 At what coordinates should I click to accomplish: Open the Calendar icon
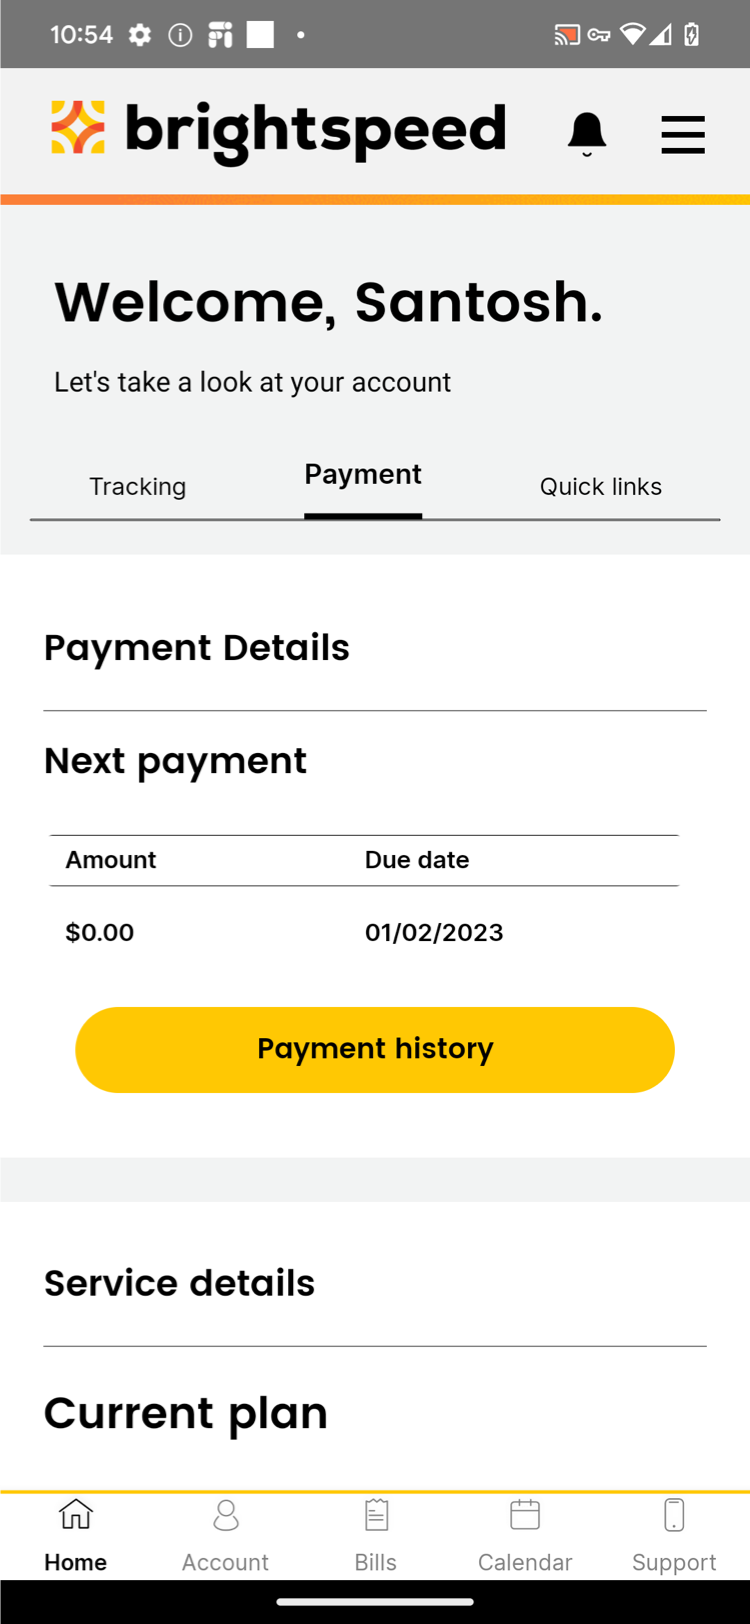(x=525, y=1515)
